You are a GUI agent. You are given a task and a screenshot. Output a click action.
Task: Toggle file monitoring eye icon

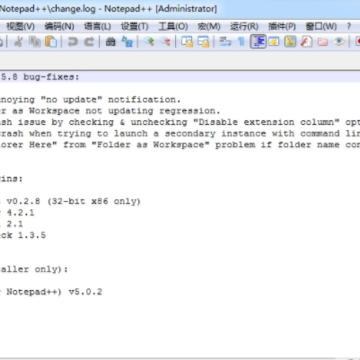click(x=339, y=42)
